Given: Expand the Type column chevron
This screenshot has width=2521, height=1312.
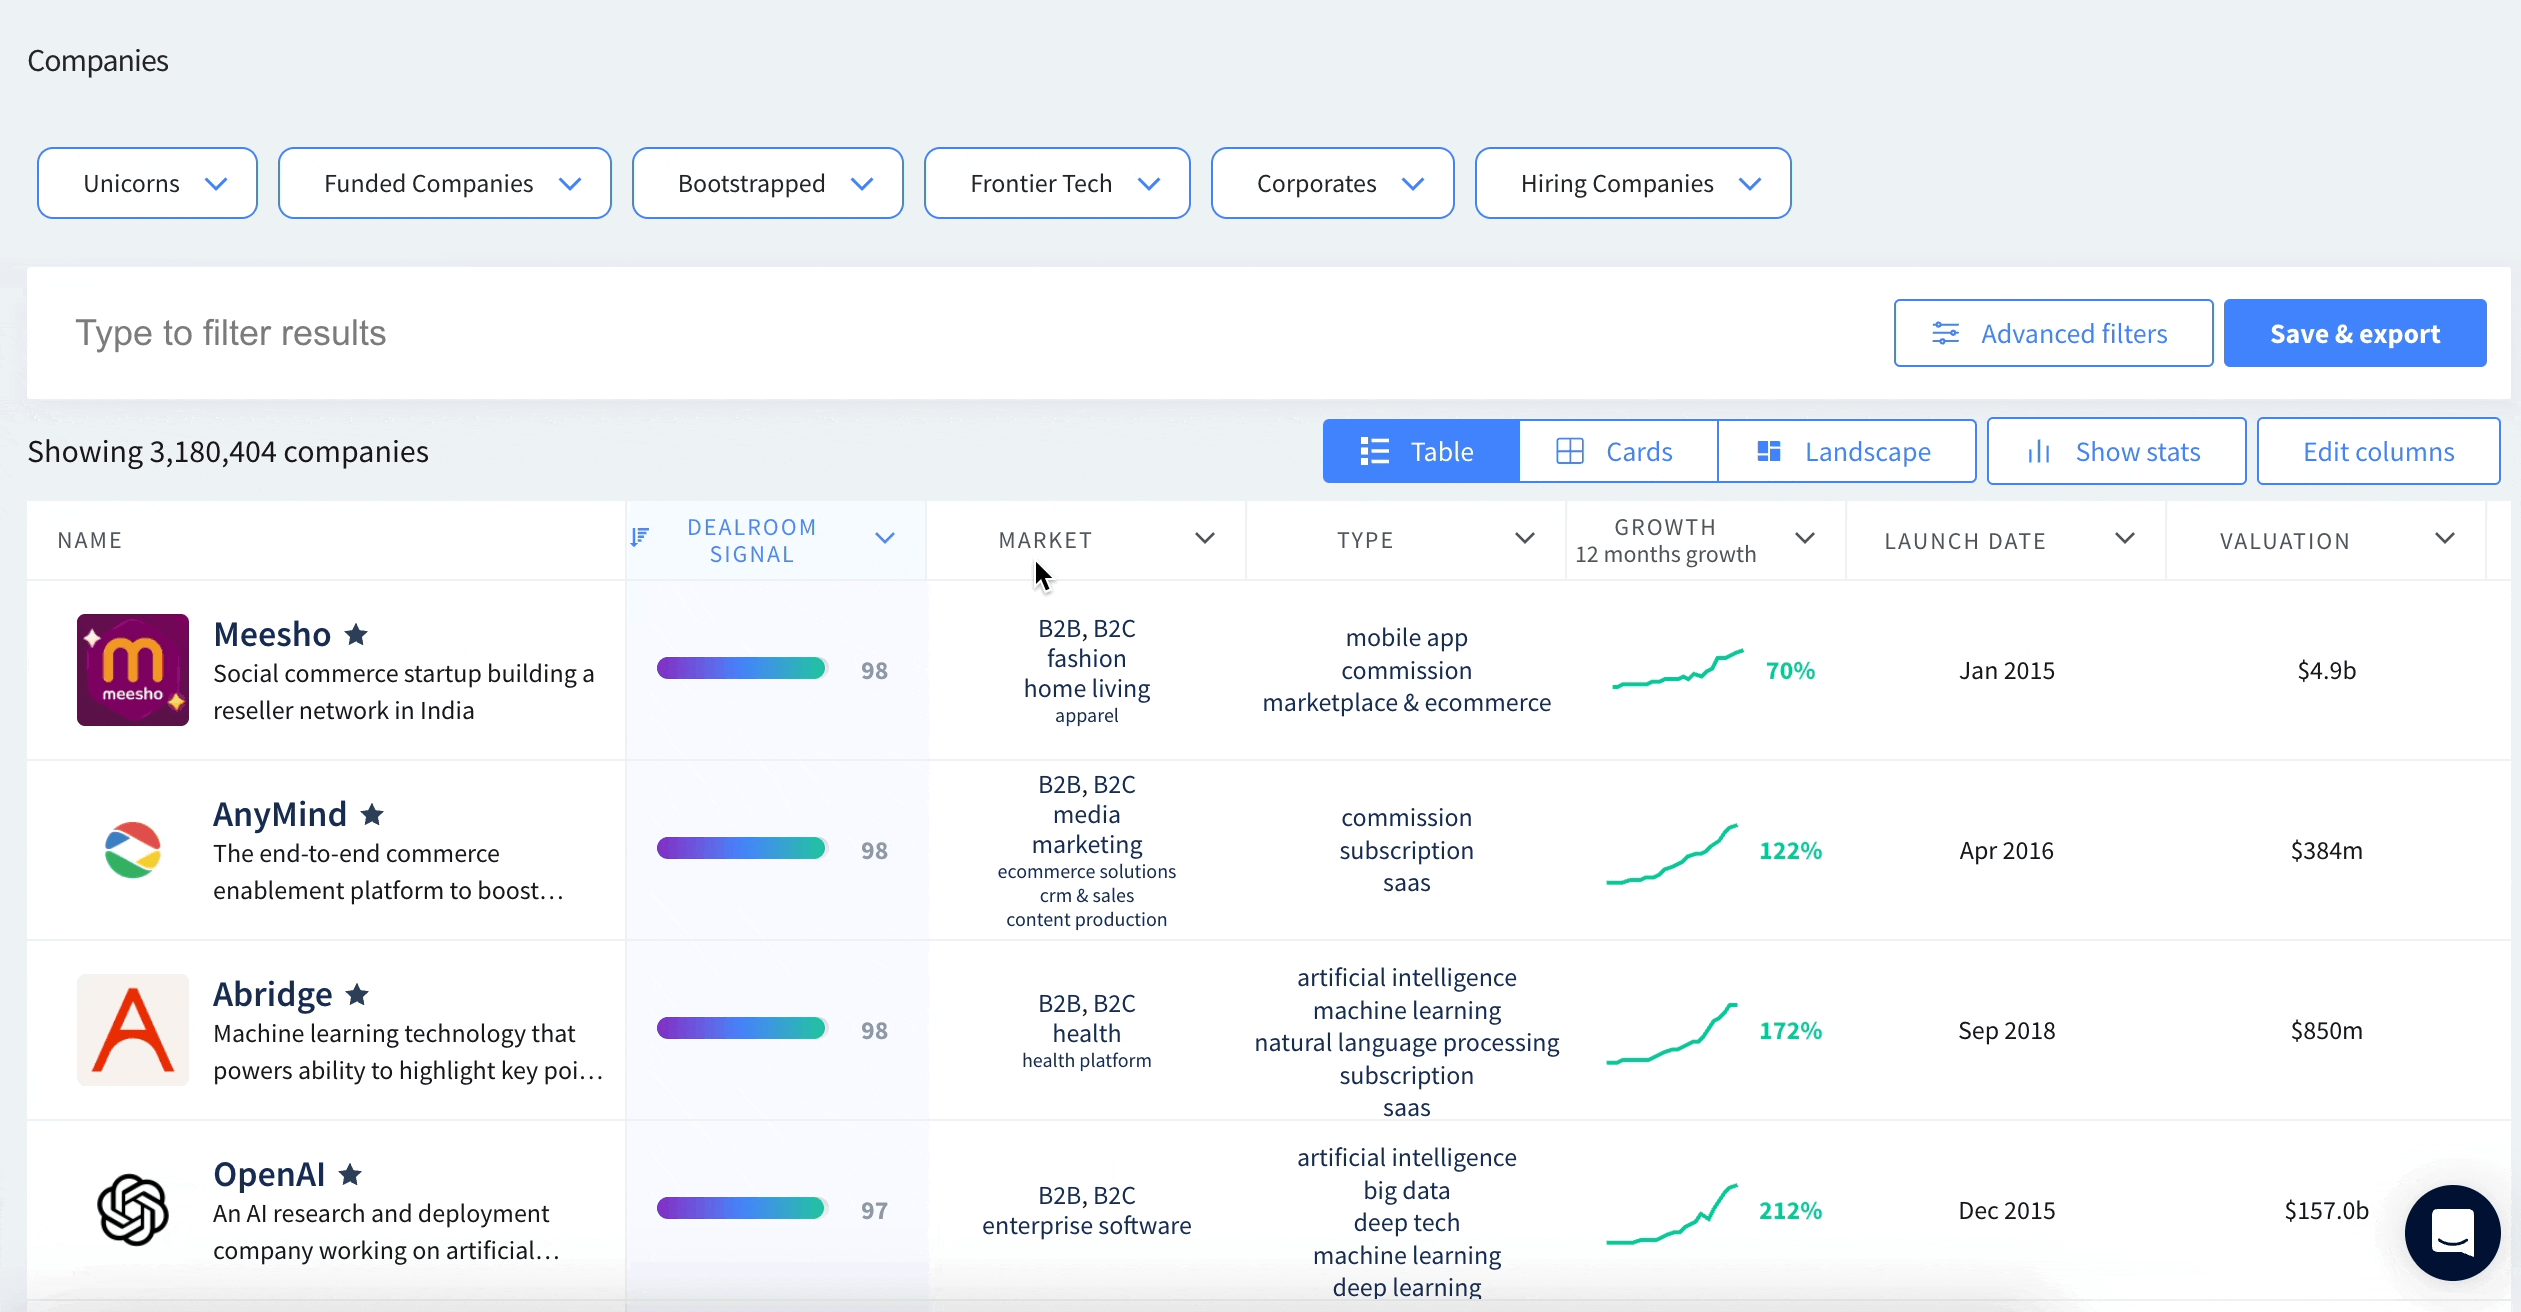Looking at the screenshot, I should (1525, 538).
